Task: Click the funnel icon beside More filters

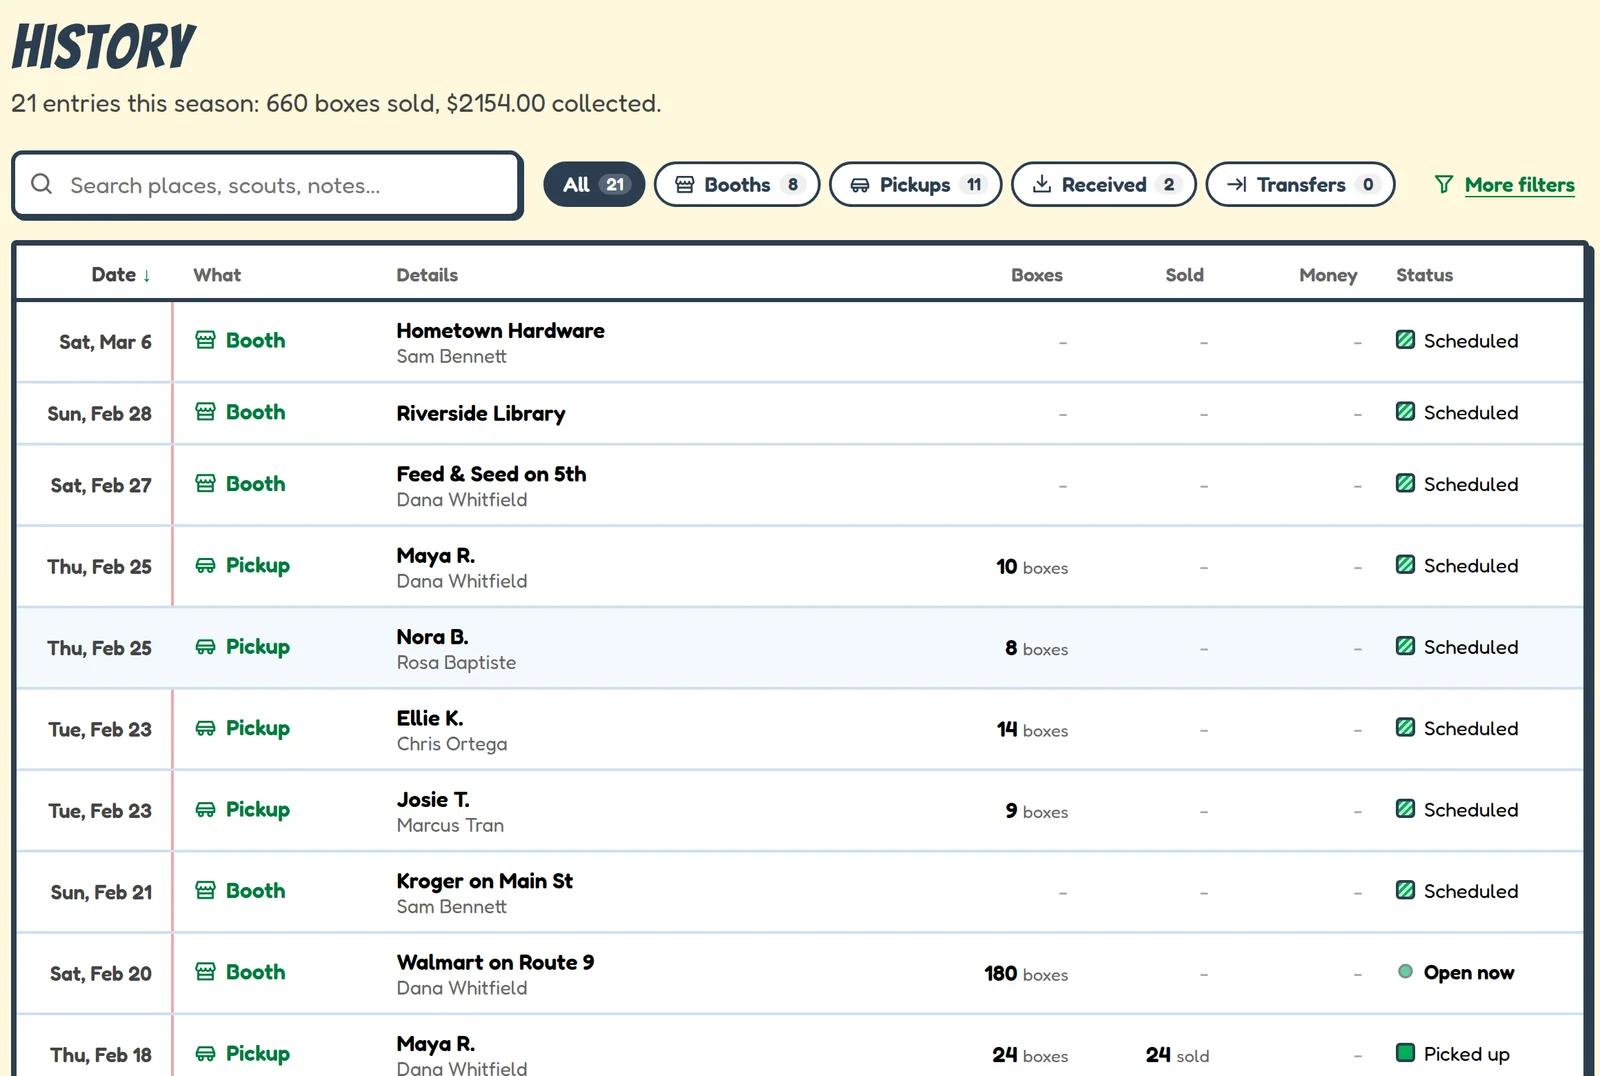Action: tap(1443, 185)
